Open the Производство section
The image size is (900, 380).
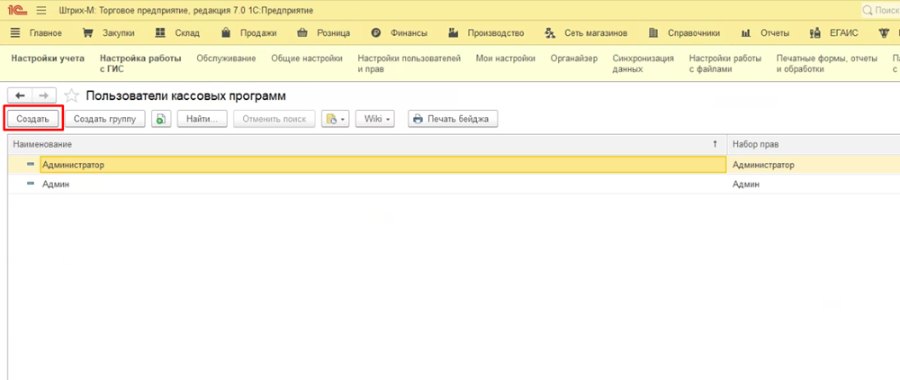coord(496,33)
